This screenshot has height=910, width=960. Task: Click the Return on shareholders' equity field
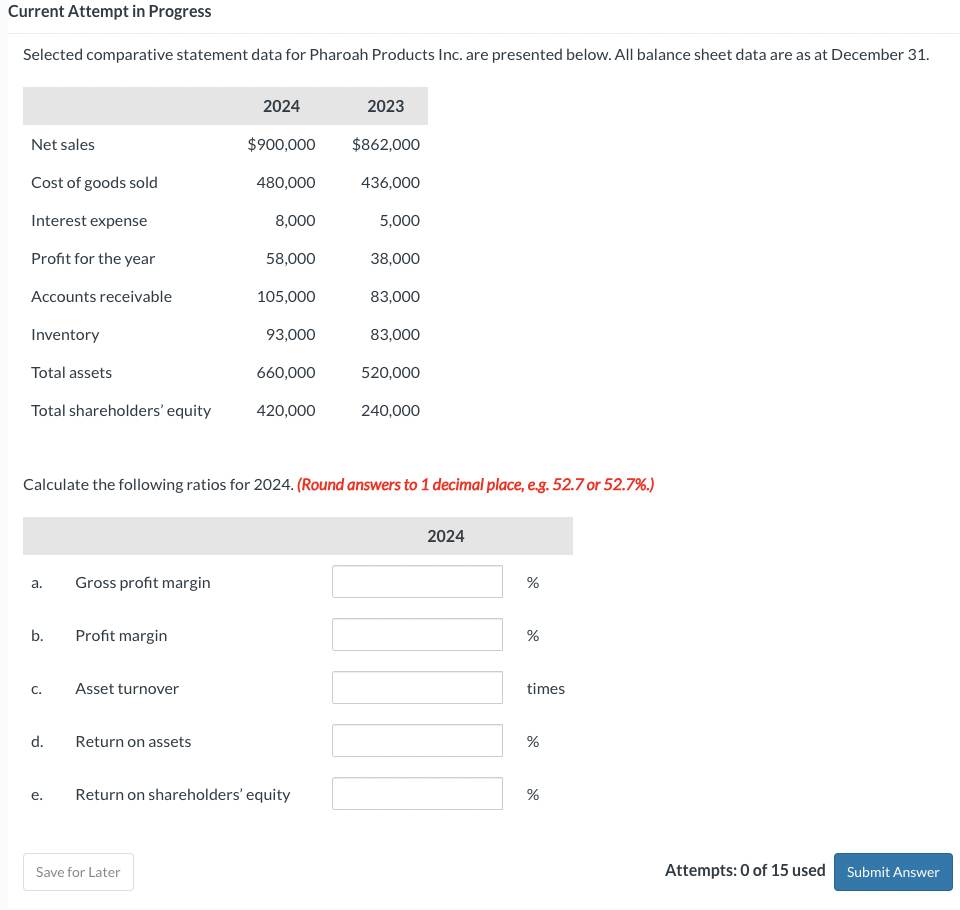tap(416, 793)
